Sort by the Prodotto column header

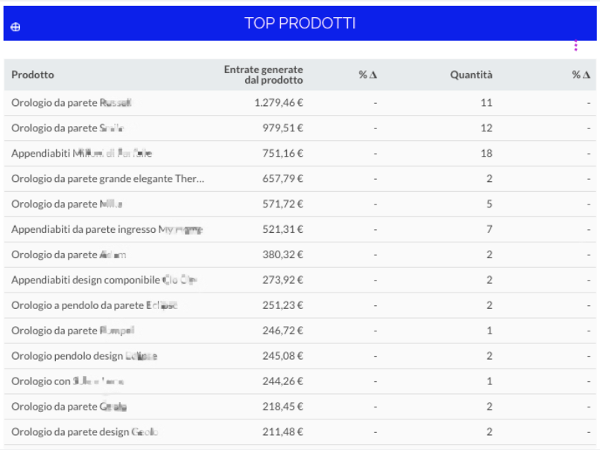[x=33, y=75]
